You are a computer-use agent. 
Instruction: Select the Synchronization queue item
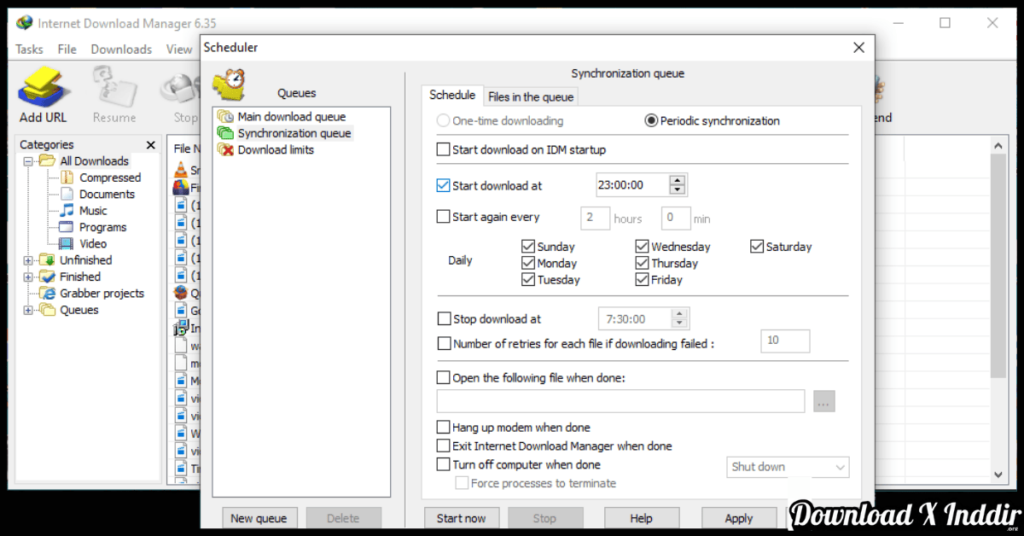coord(294,133)
